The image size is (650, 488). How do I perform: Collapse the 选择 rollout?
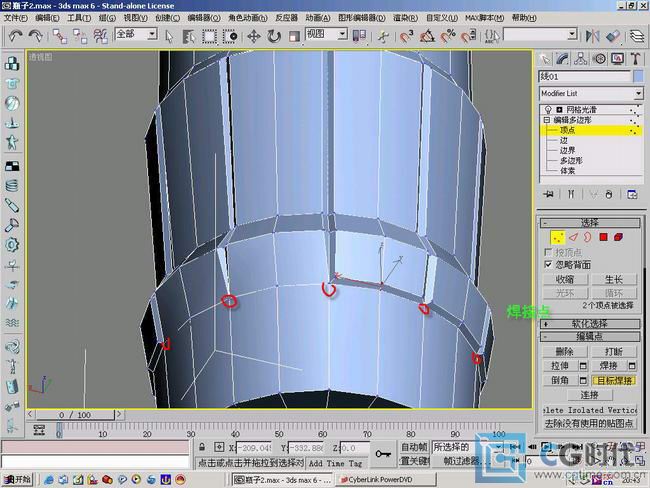589,223
